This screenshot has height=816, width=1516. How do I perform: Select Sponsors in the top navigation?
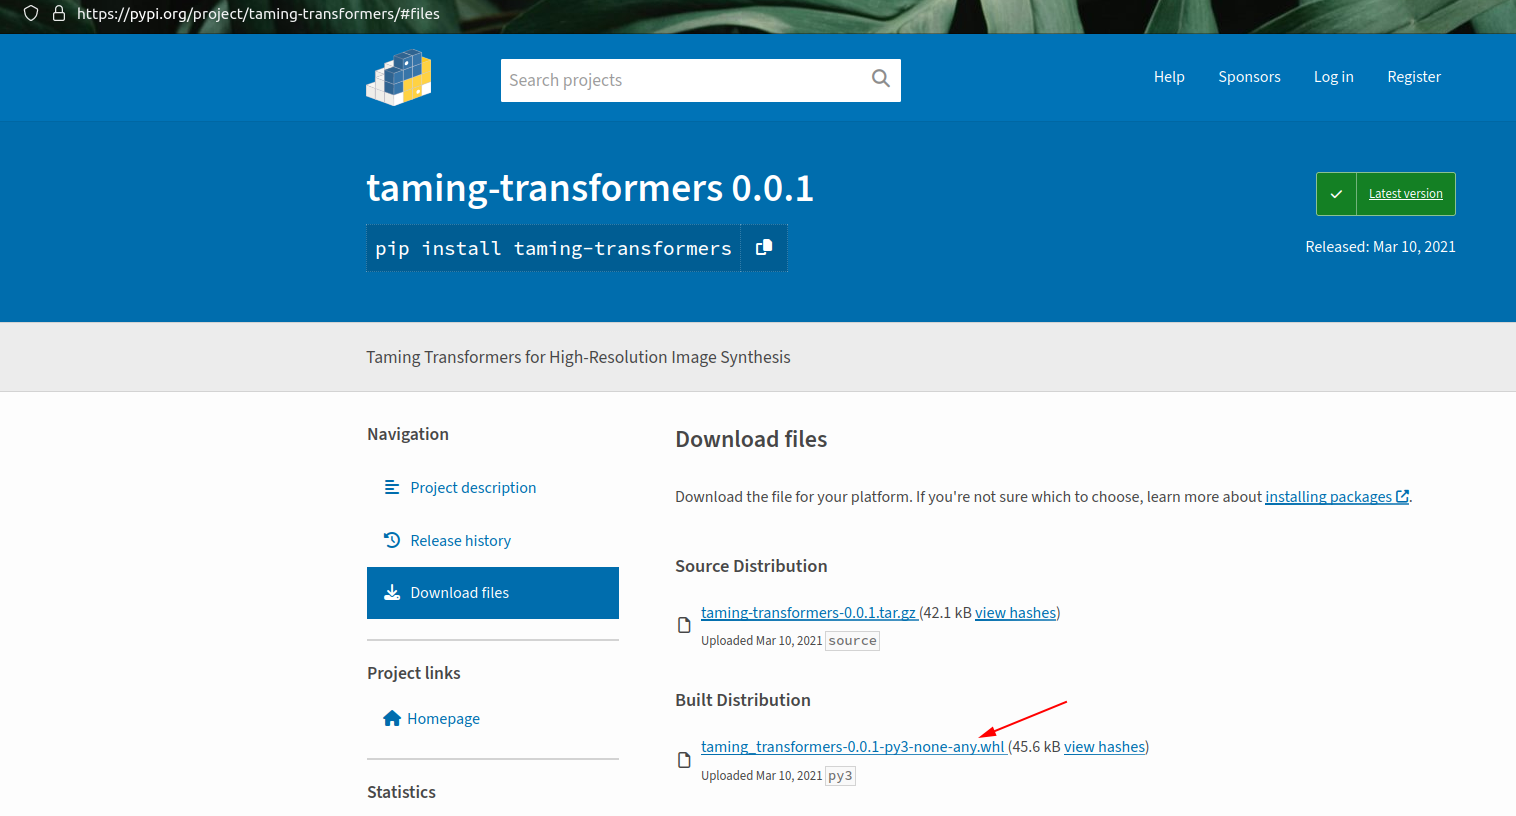(x=1249, y=76)
